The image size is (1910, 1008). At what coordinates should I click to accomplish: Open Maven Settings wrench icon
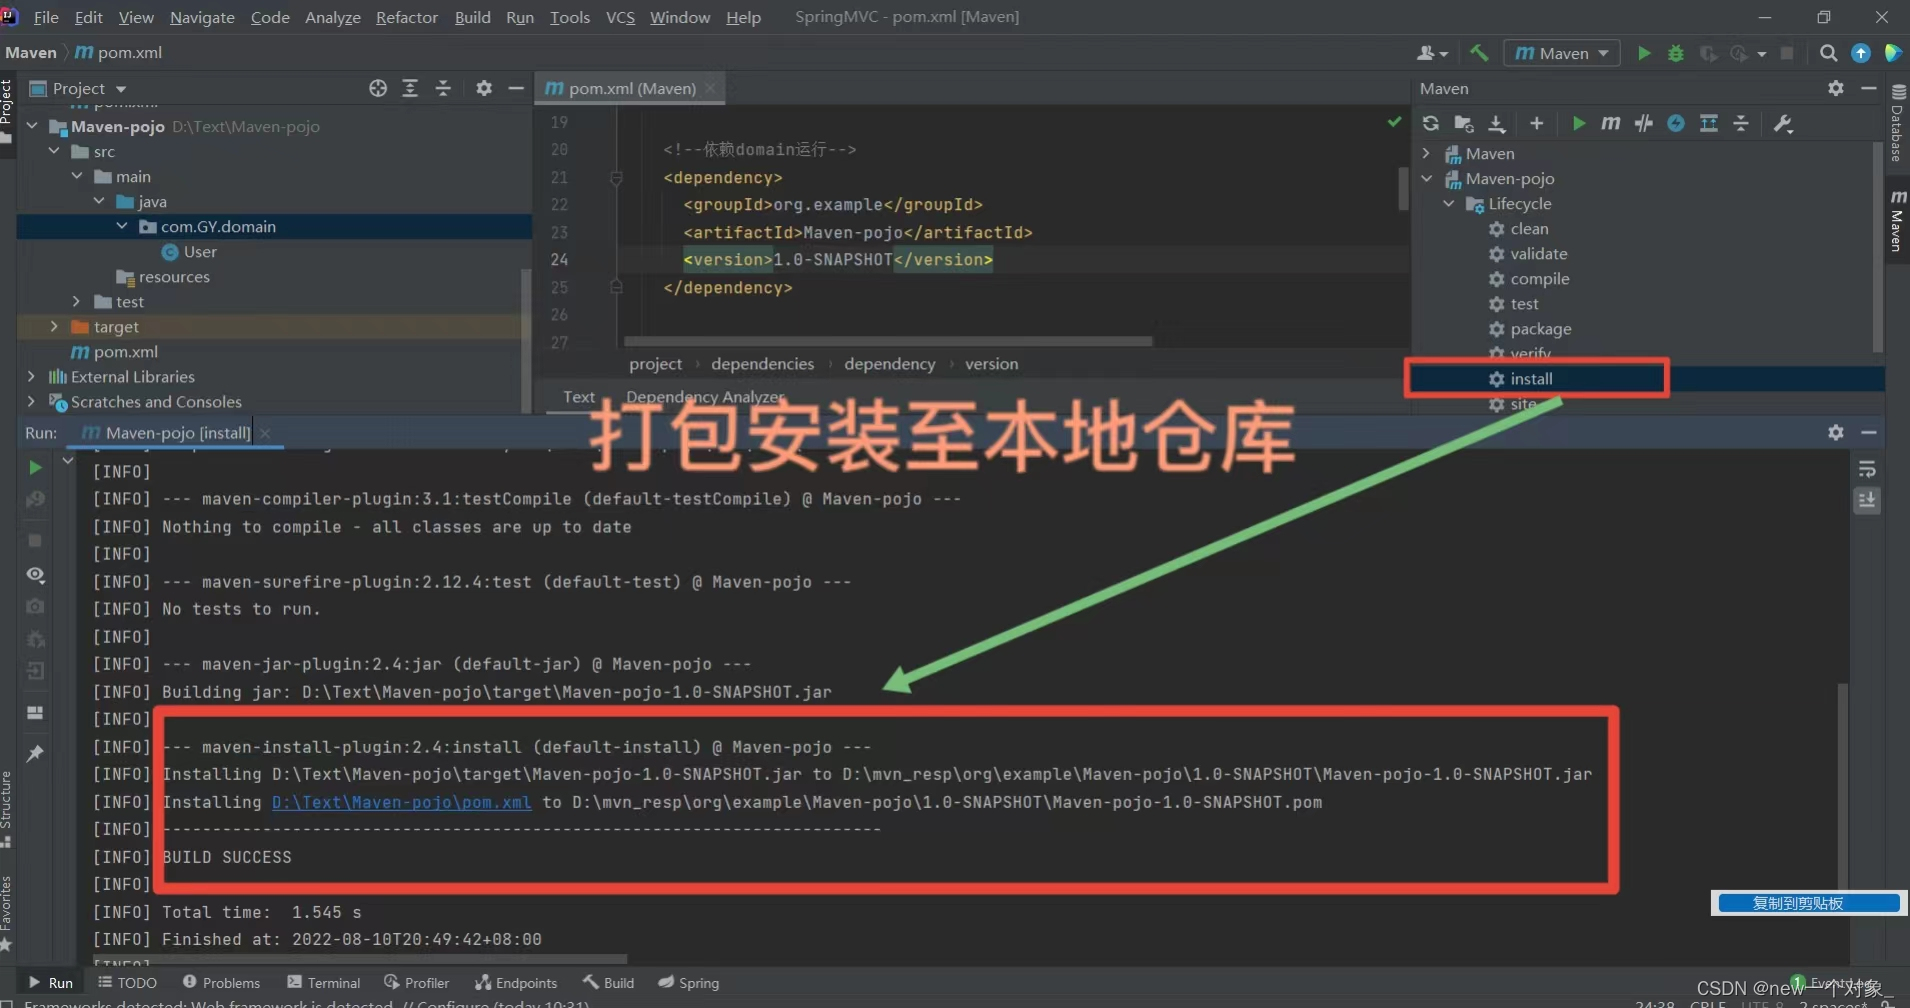click(1783, 123)
